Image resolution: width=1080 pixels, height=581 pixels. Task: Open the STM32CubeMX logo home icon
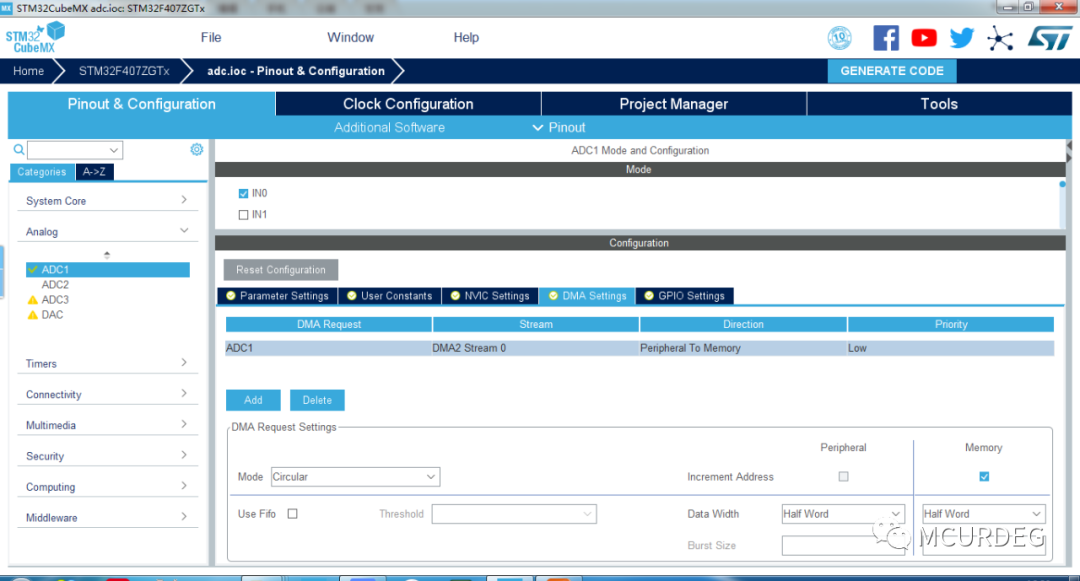pyautogui.click(x=35, y=38)
